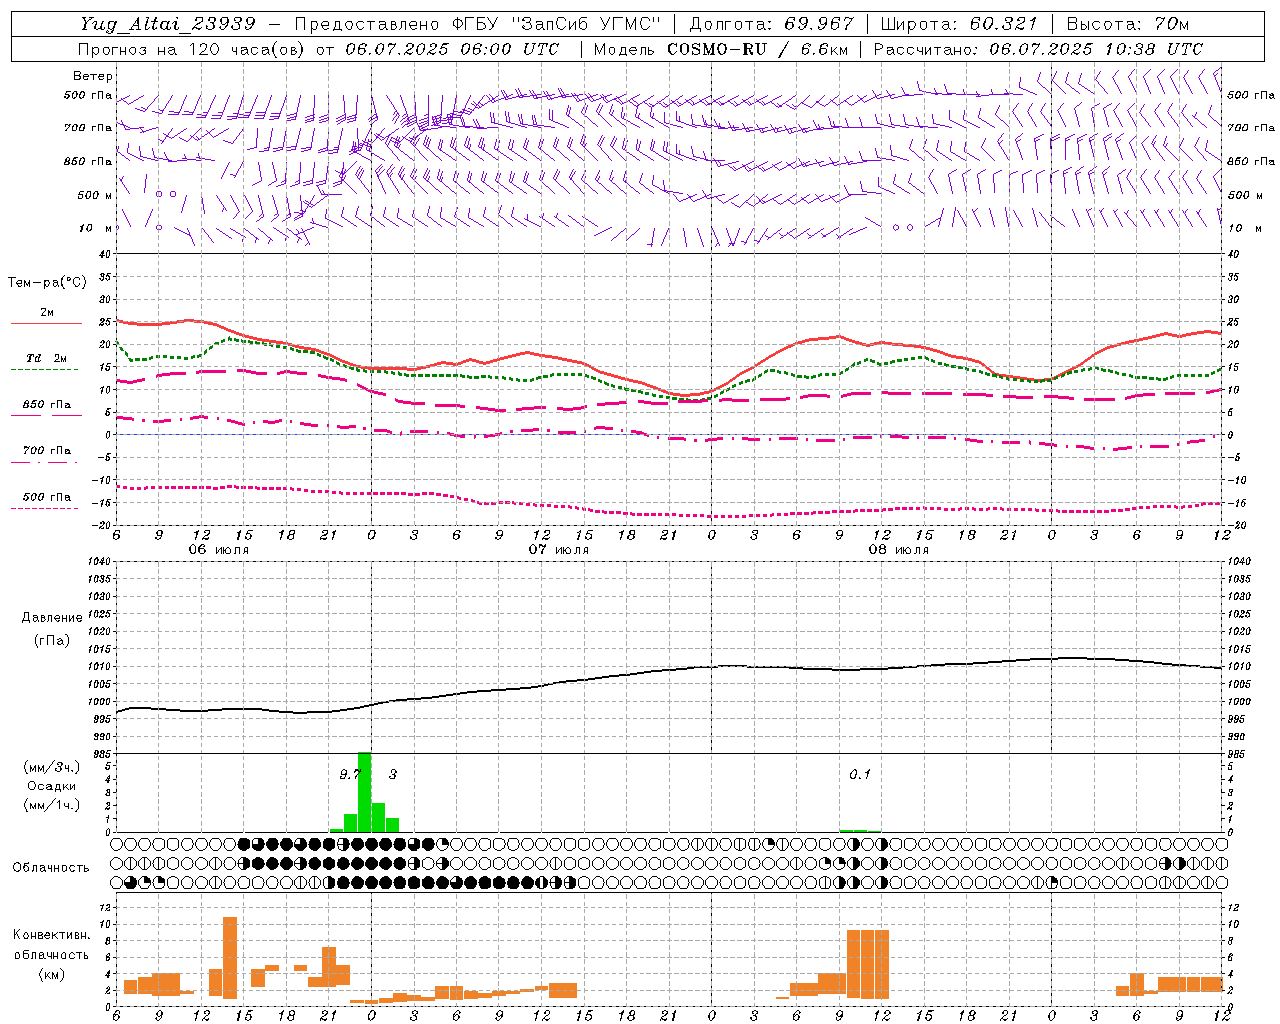
Task: Click the station title Yug_Altai_23939
Action: pos(168,24)
